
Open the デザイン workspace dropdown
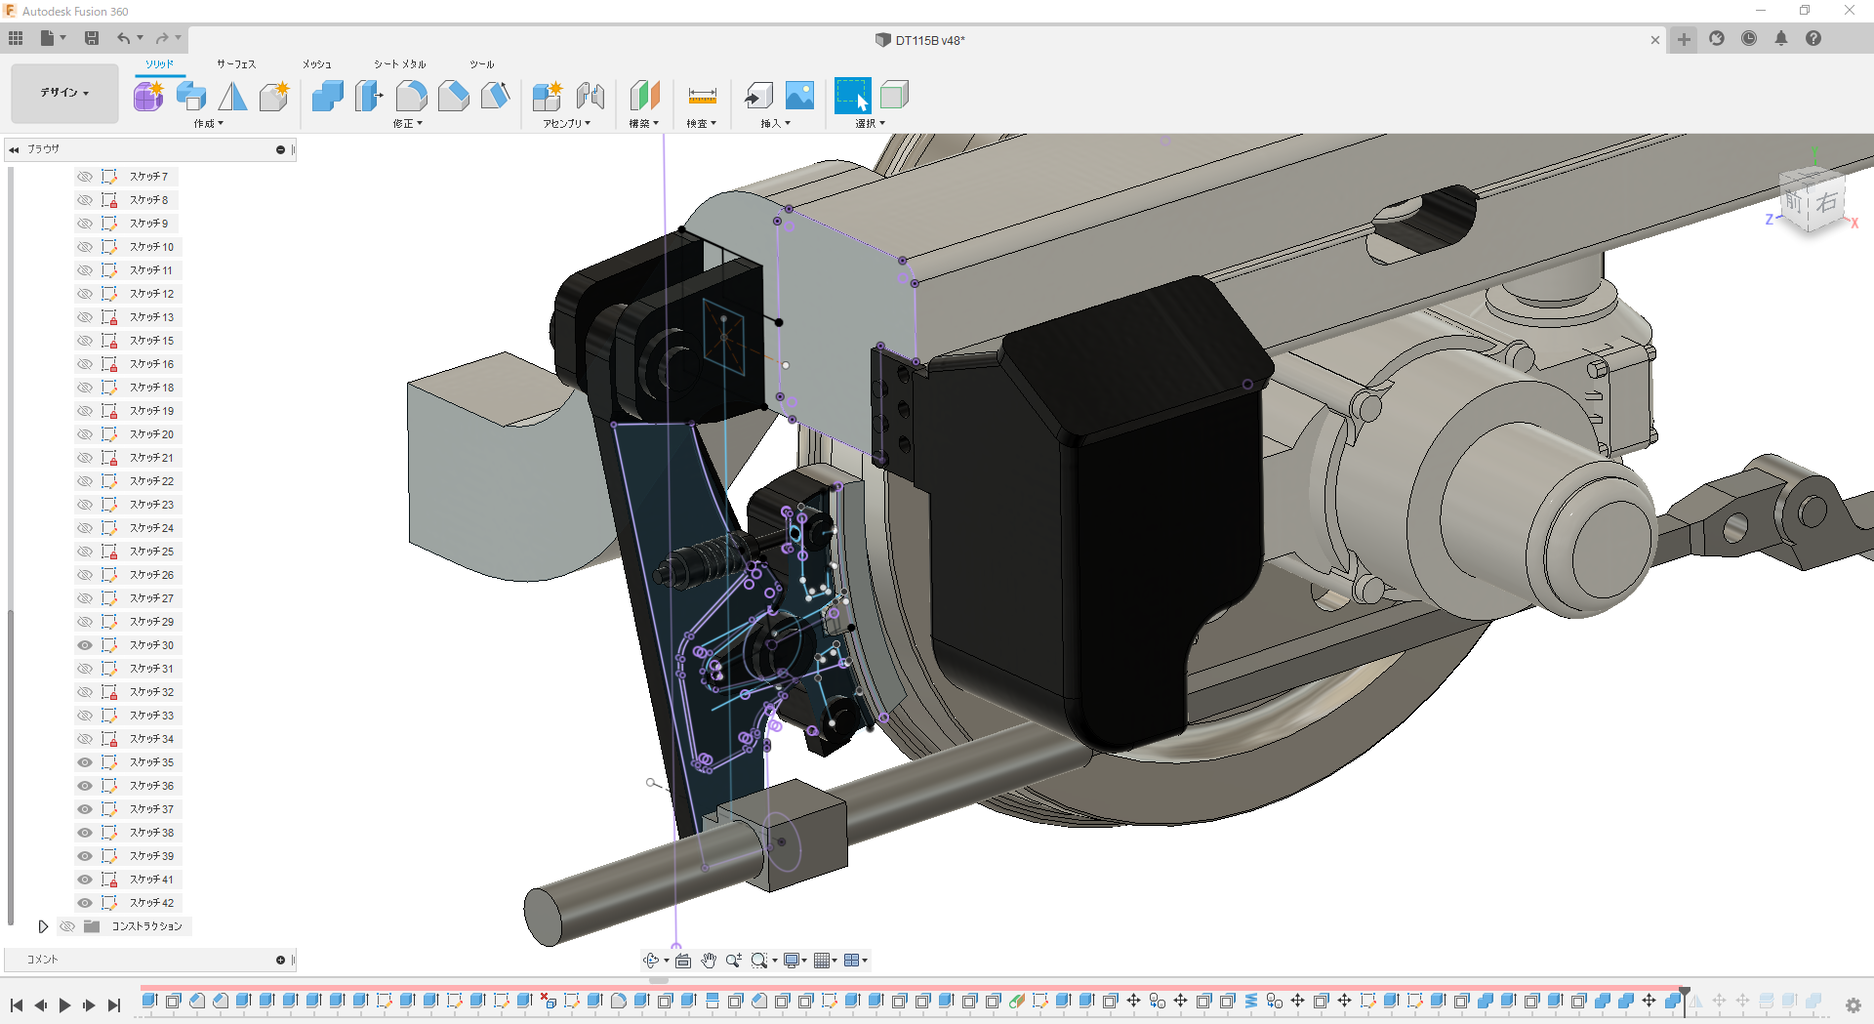65,93
